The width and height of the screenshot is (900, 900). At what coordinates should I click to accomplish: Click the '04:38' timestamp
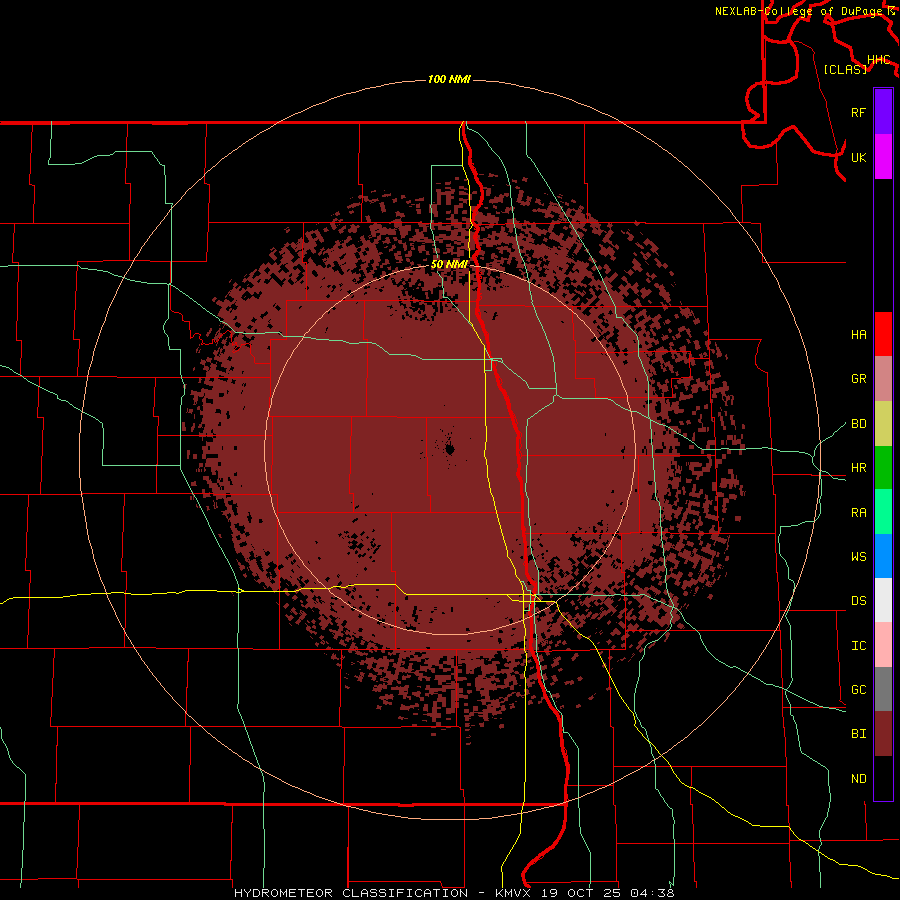652,893
